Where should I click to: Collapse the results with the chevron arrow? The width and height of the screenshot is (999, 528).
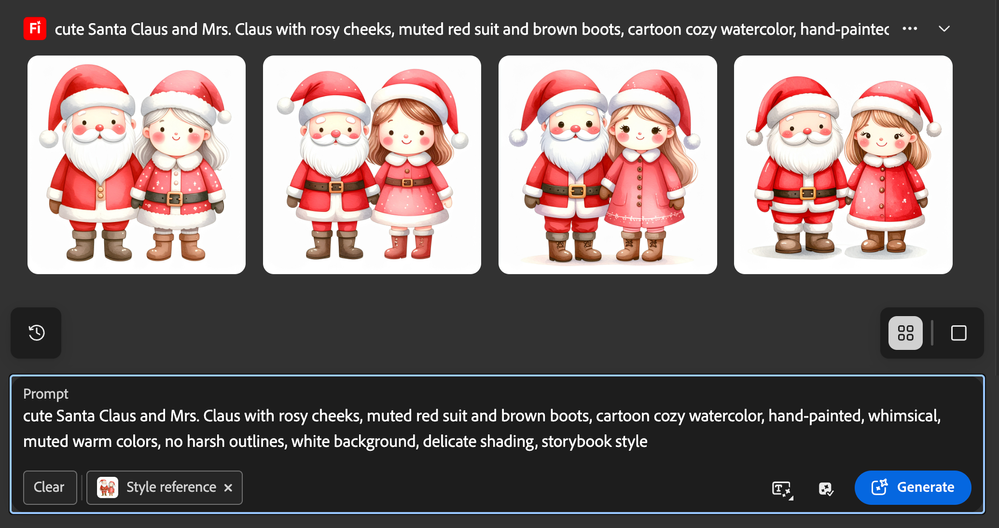coord(944,29)
